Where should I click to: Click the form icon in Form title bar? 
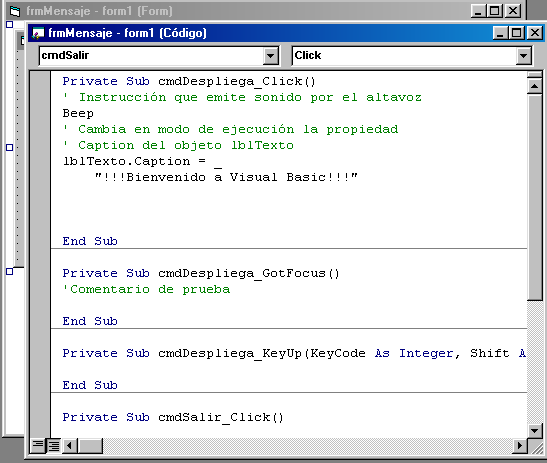click(x=15, y=12)
